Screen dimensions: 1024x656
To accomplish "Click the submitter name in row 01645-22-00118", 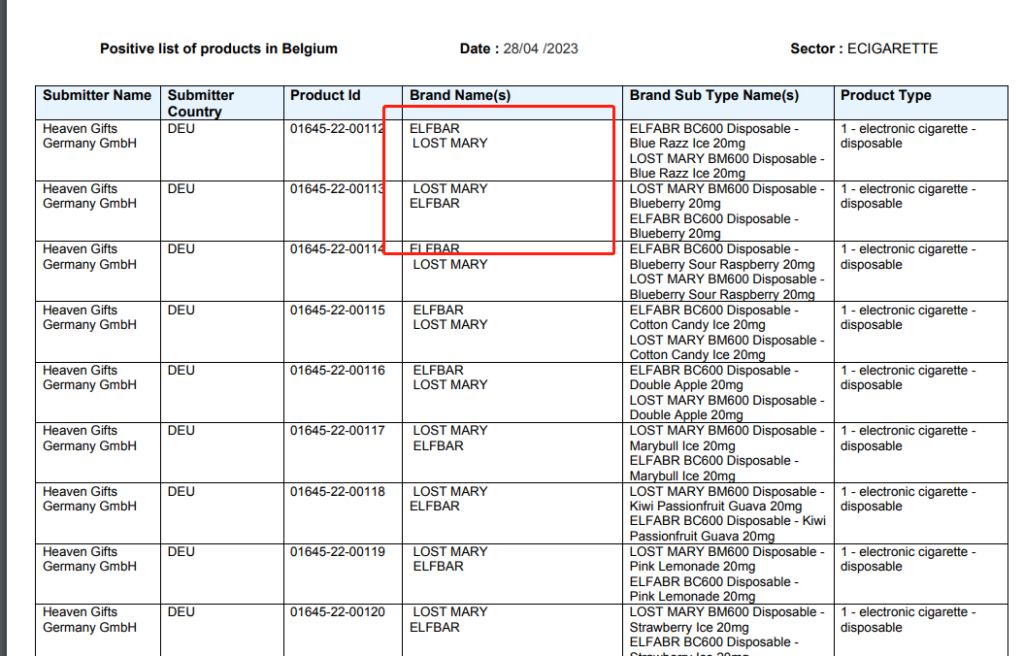I will [x=90, y=499].
